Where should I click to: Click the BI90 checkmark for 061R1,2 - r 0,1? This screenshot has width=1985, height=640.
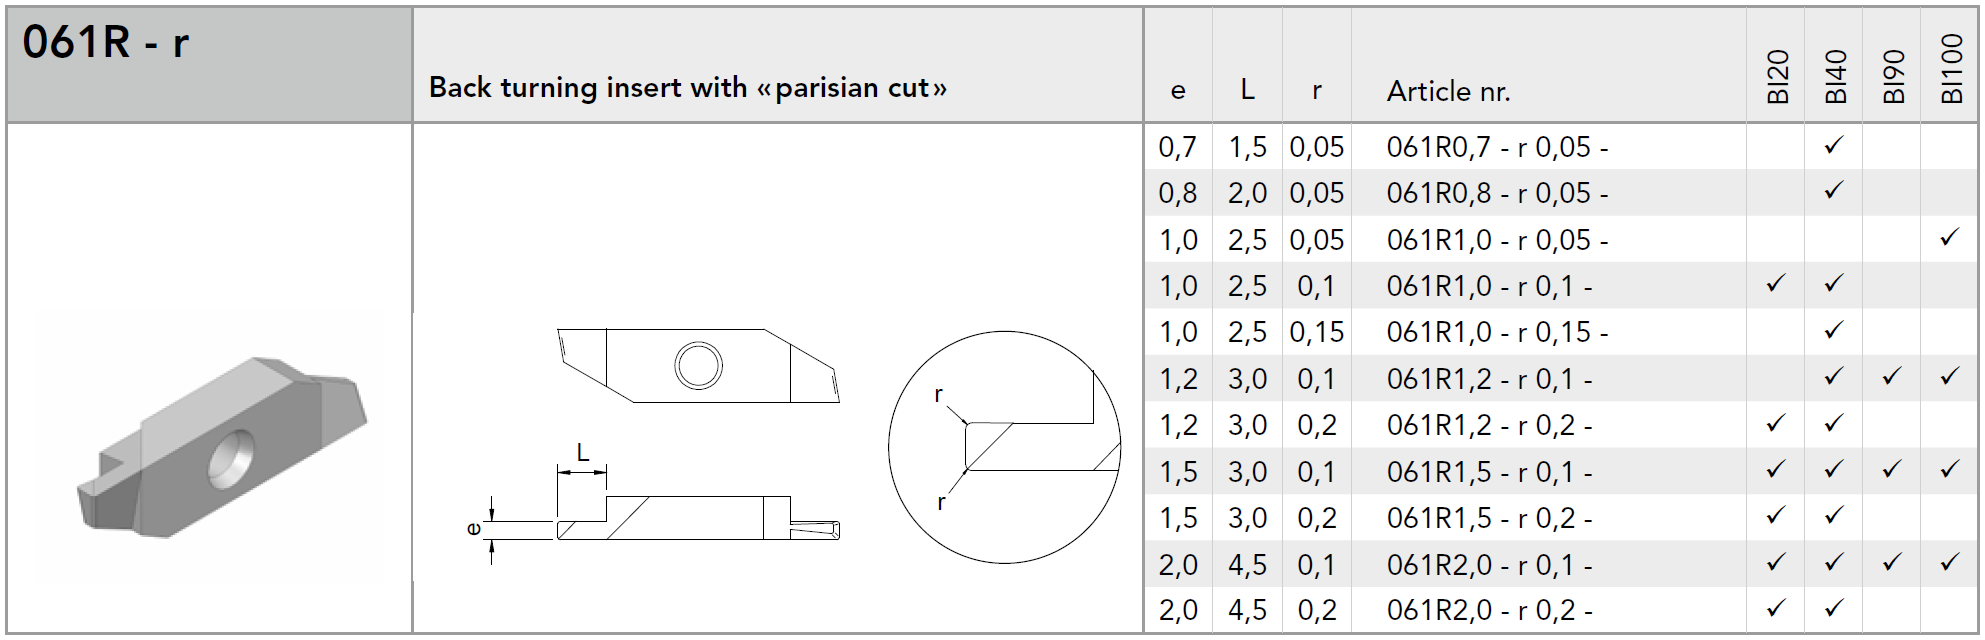1891,377
